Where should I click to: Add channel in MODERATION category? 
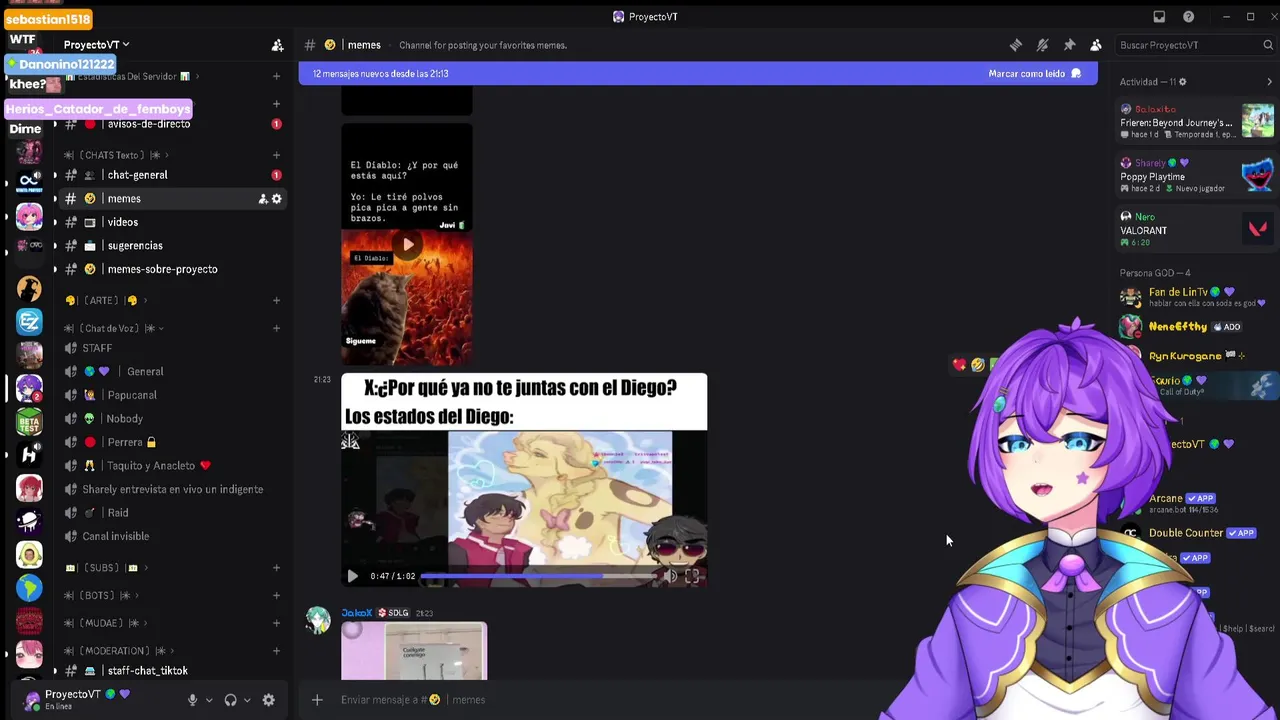point(276,651)
